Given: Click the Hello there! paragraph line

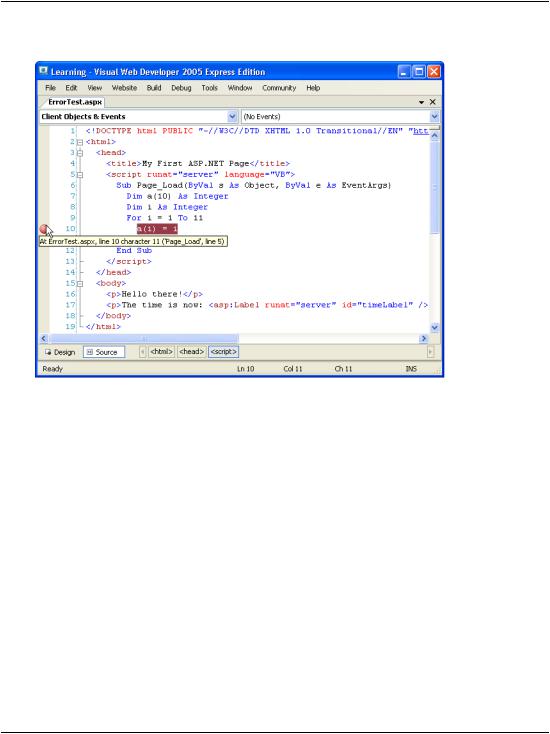Looking at the screenshot, I should click(x=154, y=294).
